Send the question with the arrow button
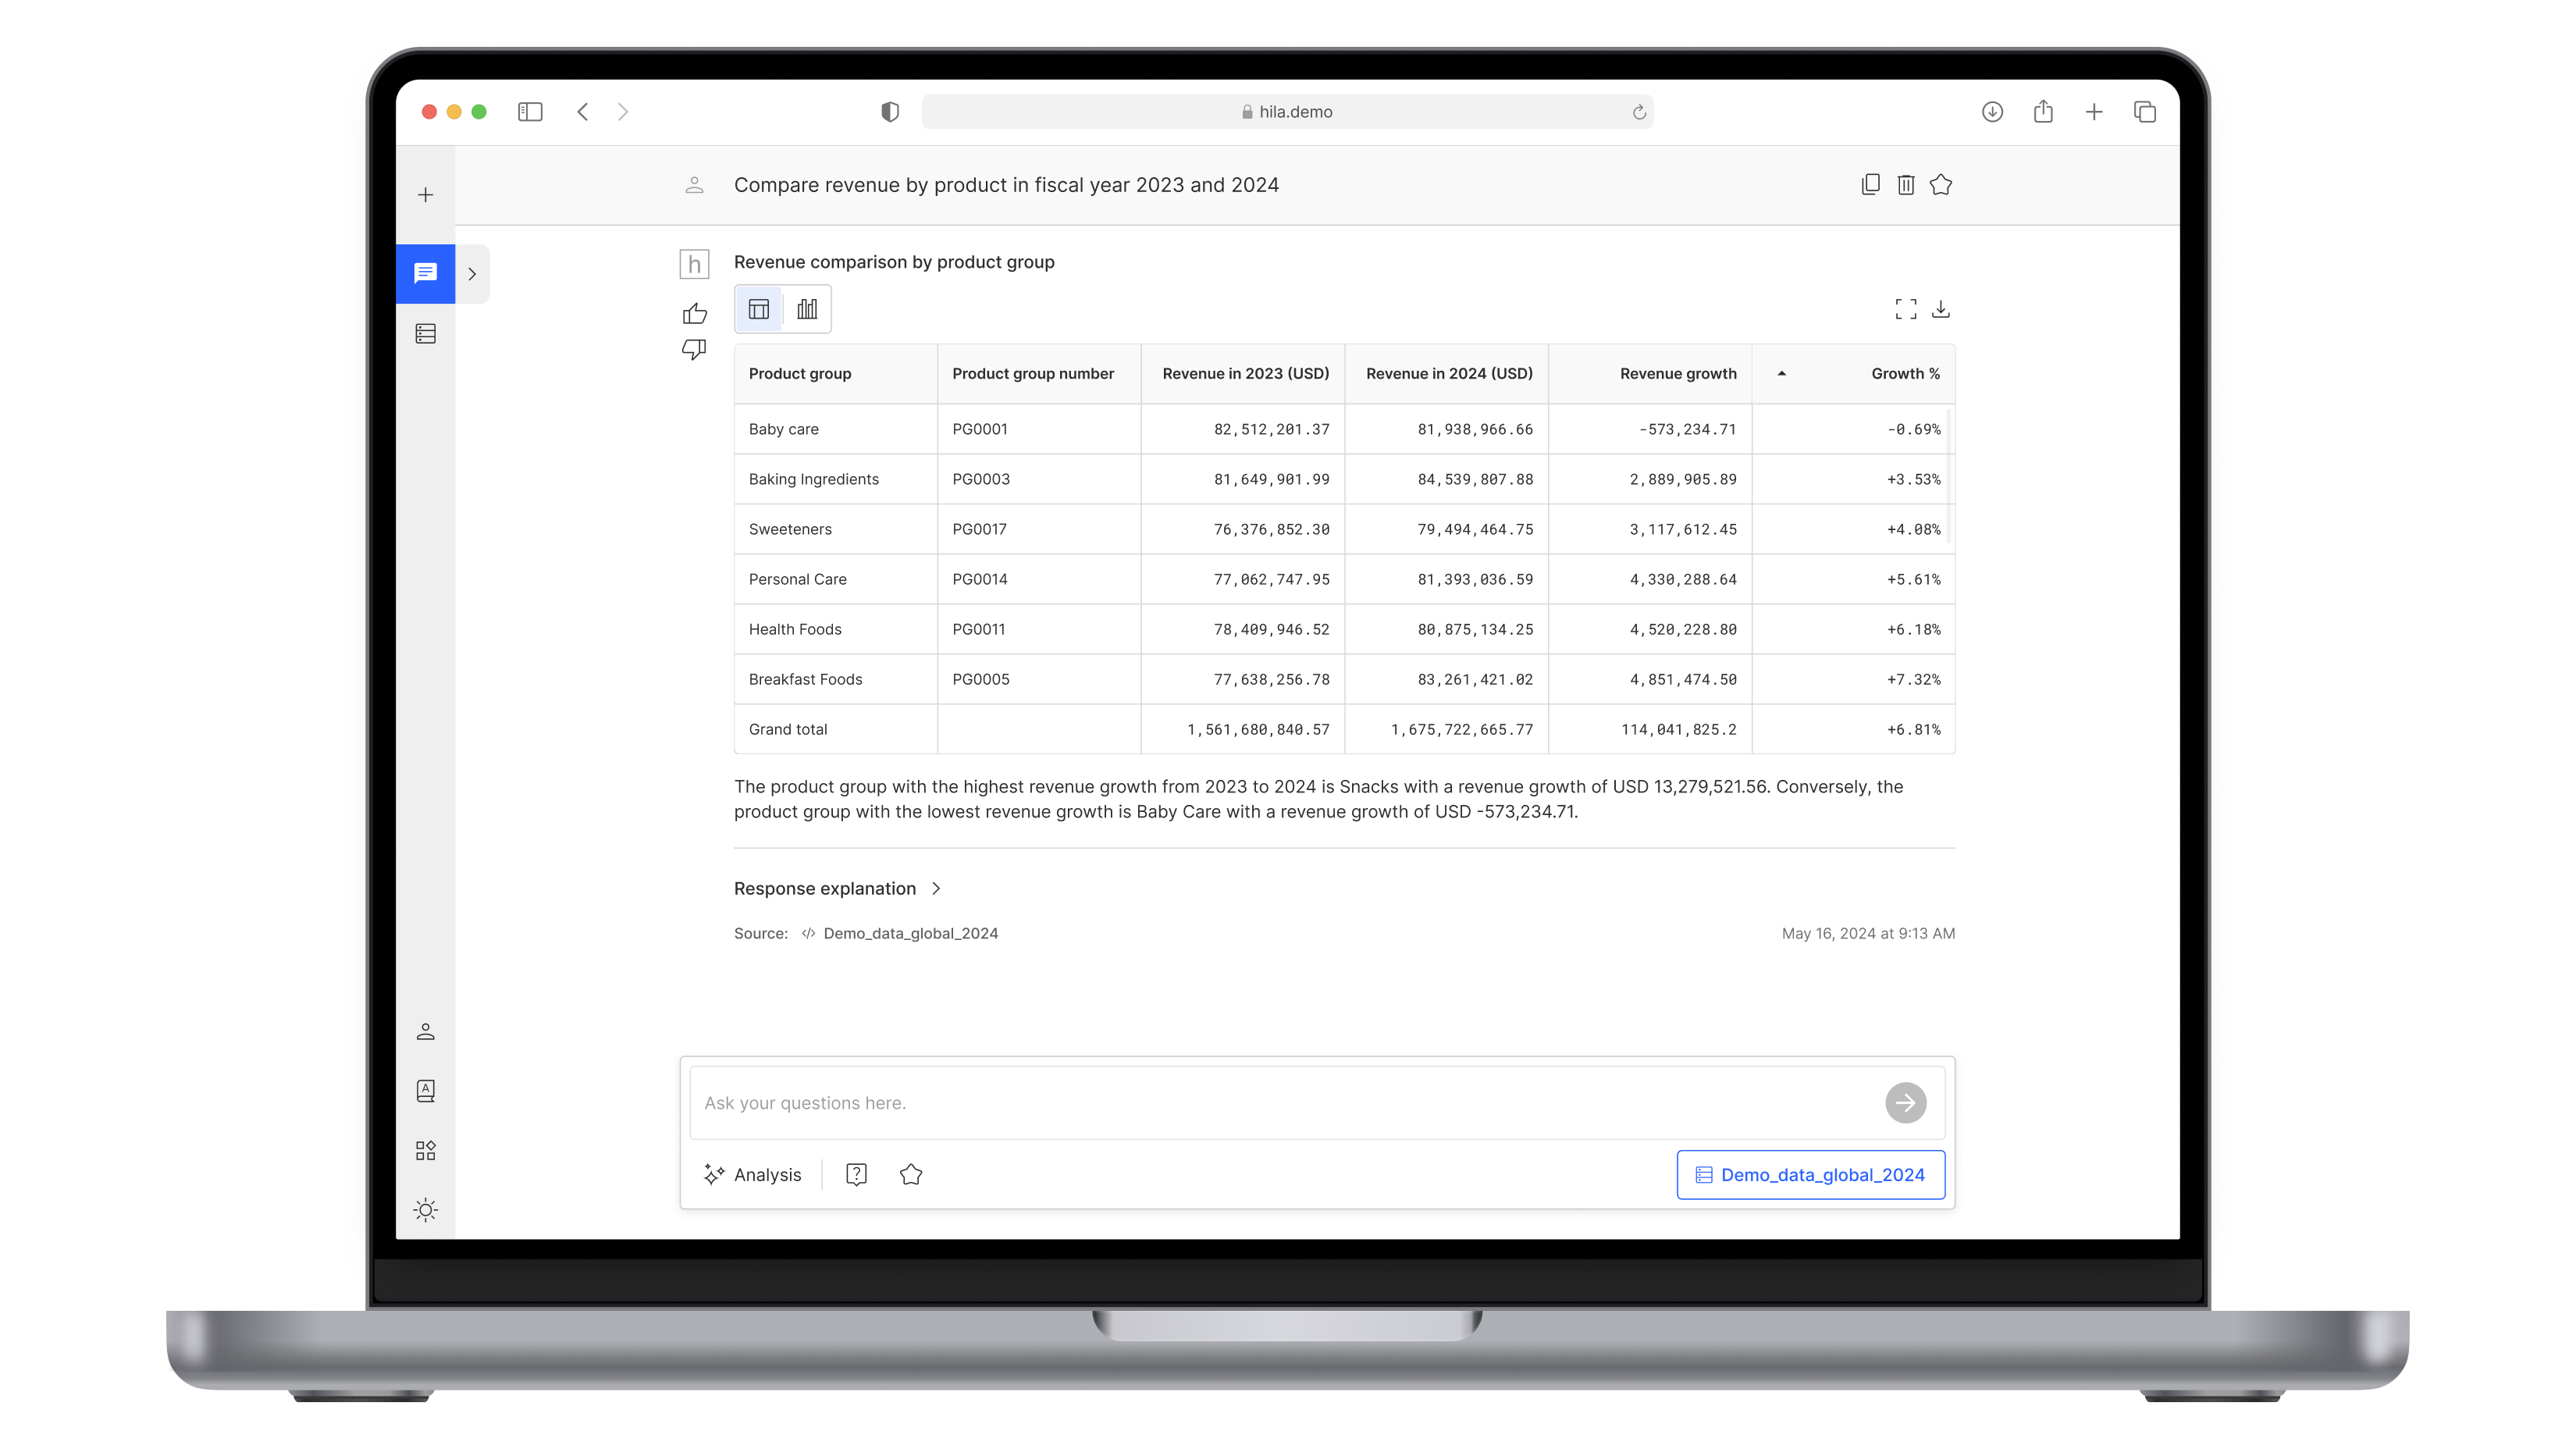 pyautogui.click(x=1905, y=1102)
